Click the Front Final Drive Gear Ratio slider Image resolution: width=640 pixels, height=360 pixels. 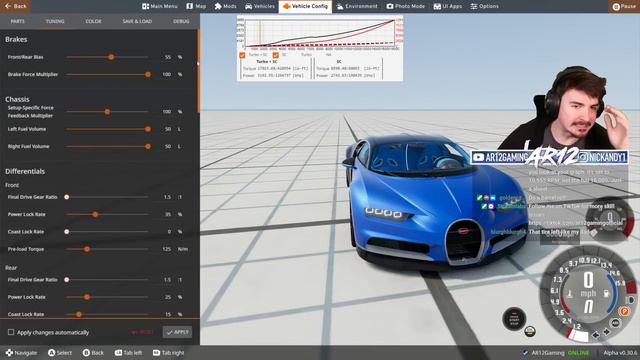coord(107,197)
